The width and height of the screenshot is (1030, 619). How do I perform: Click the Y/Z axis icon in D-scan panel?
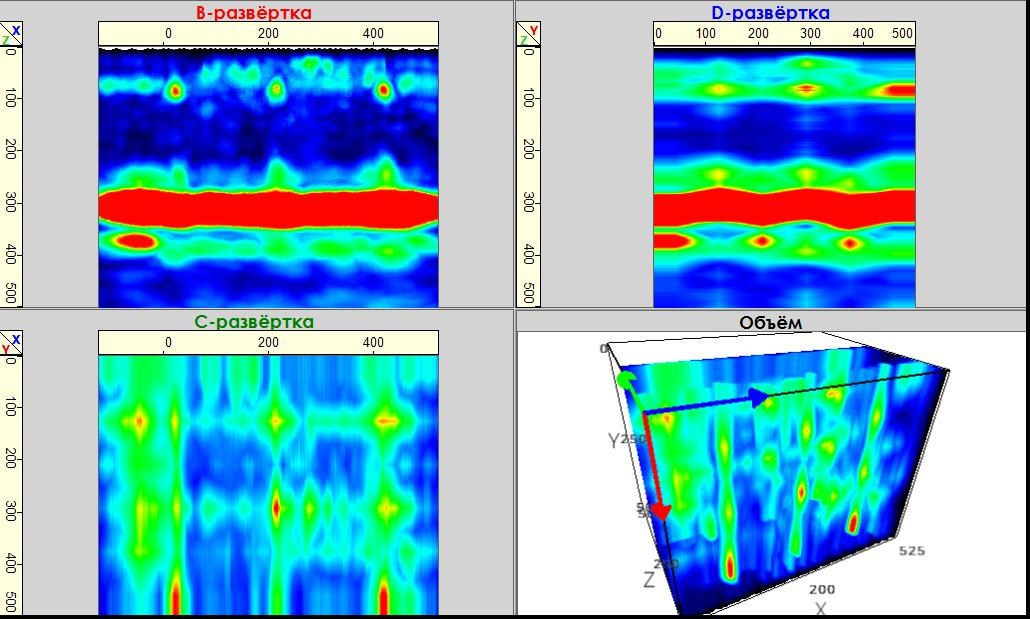click(528, 34)
